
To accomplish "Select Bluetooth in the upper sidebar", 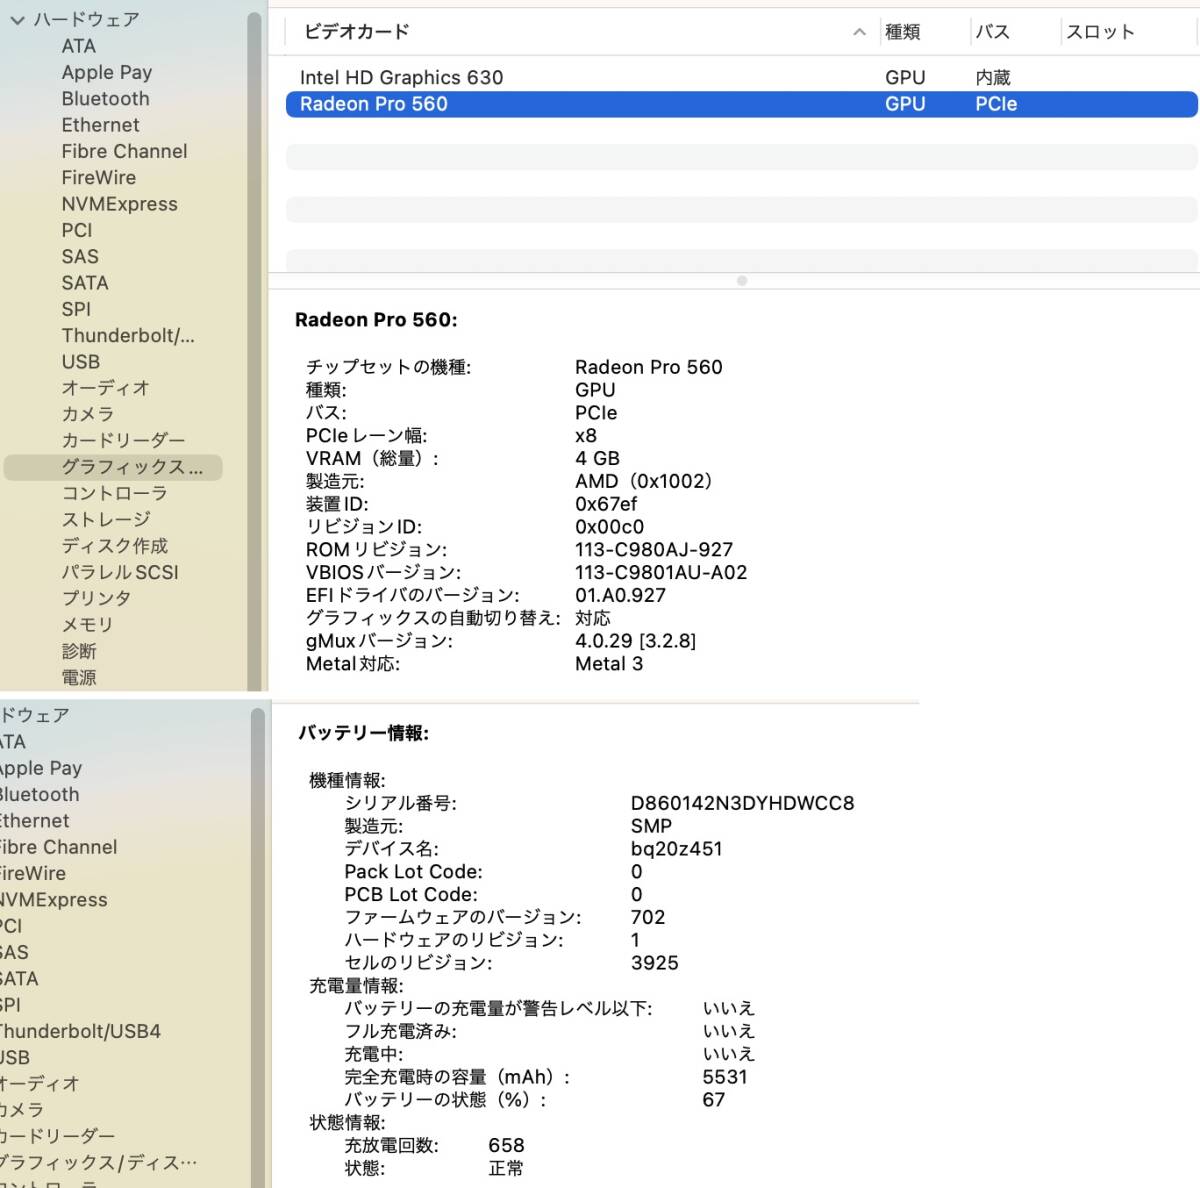I will tap(105, 99).
